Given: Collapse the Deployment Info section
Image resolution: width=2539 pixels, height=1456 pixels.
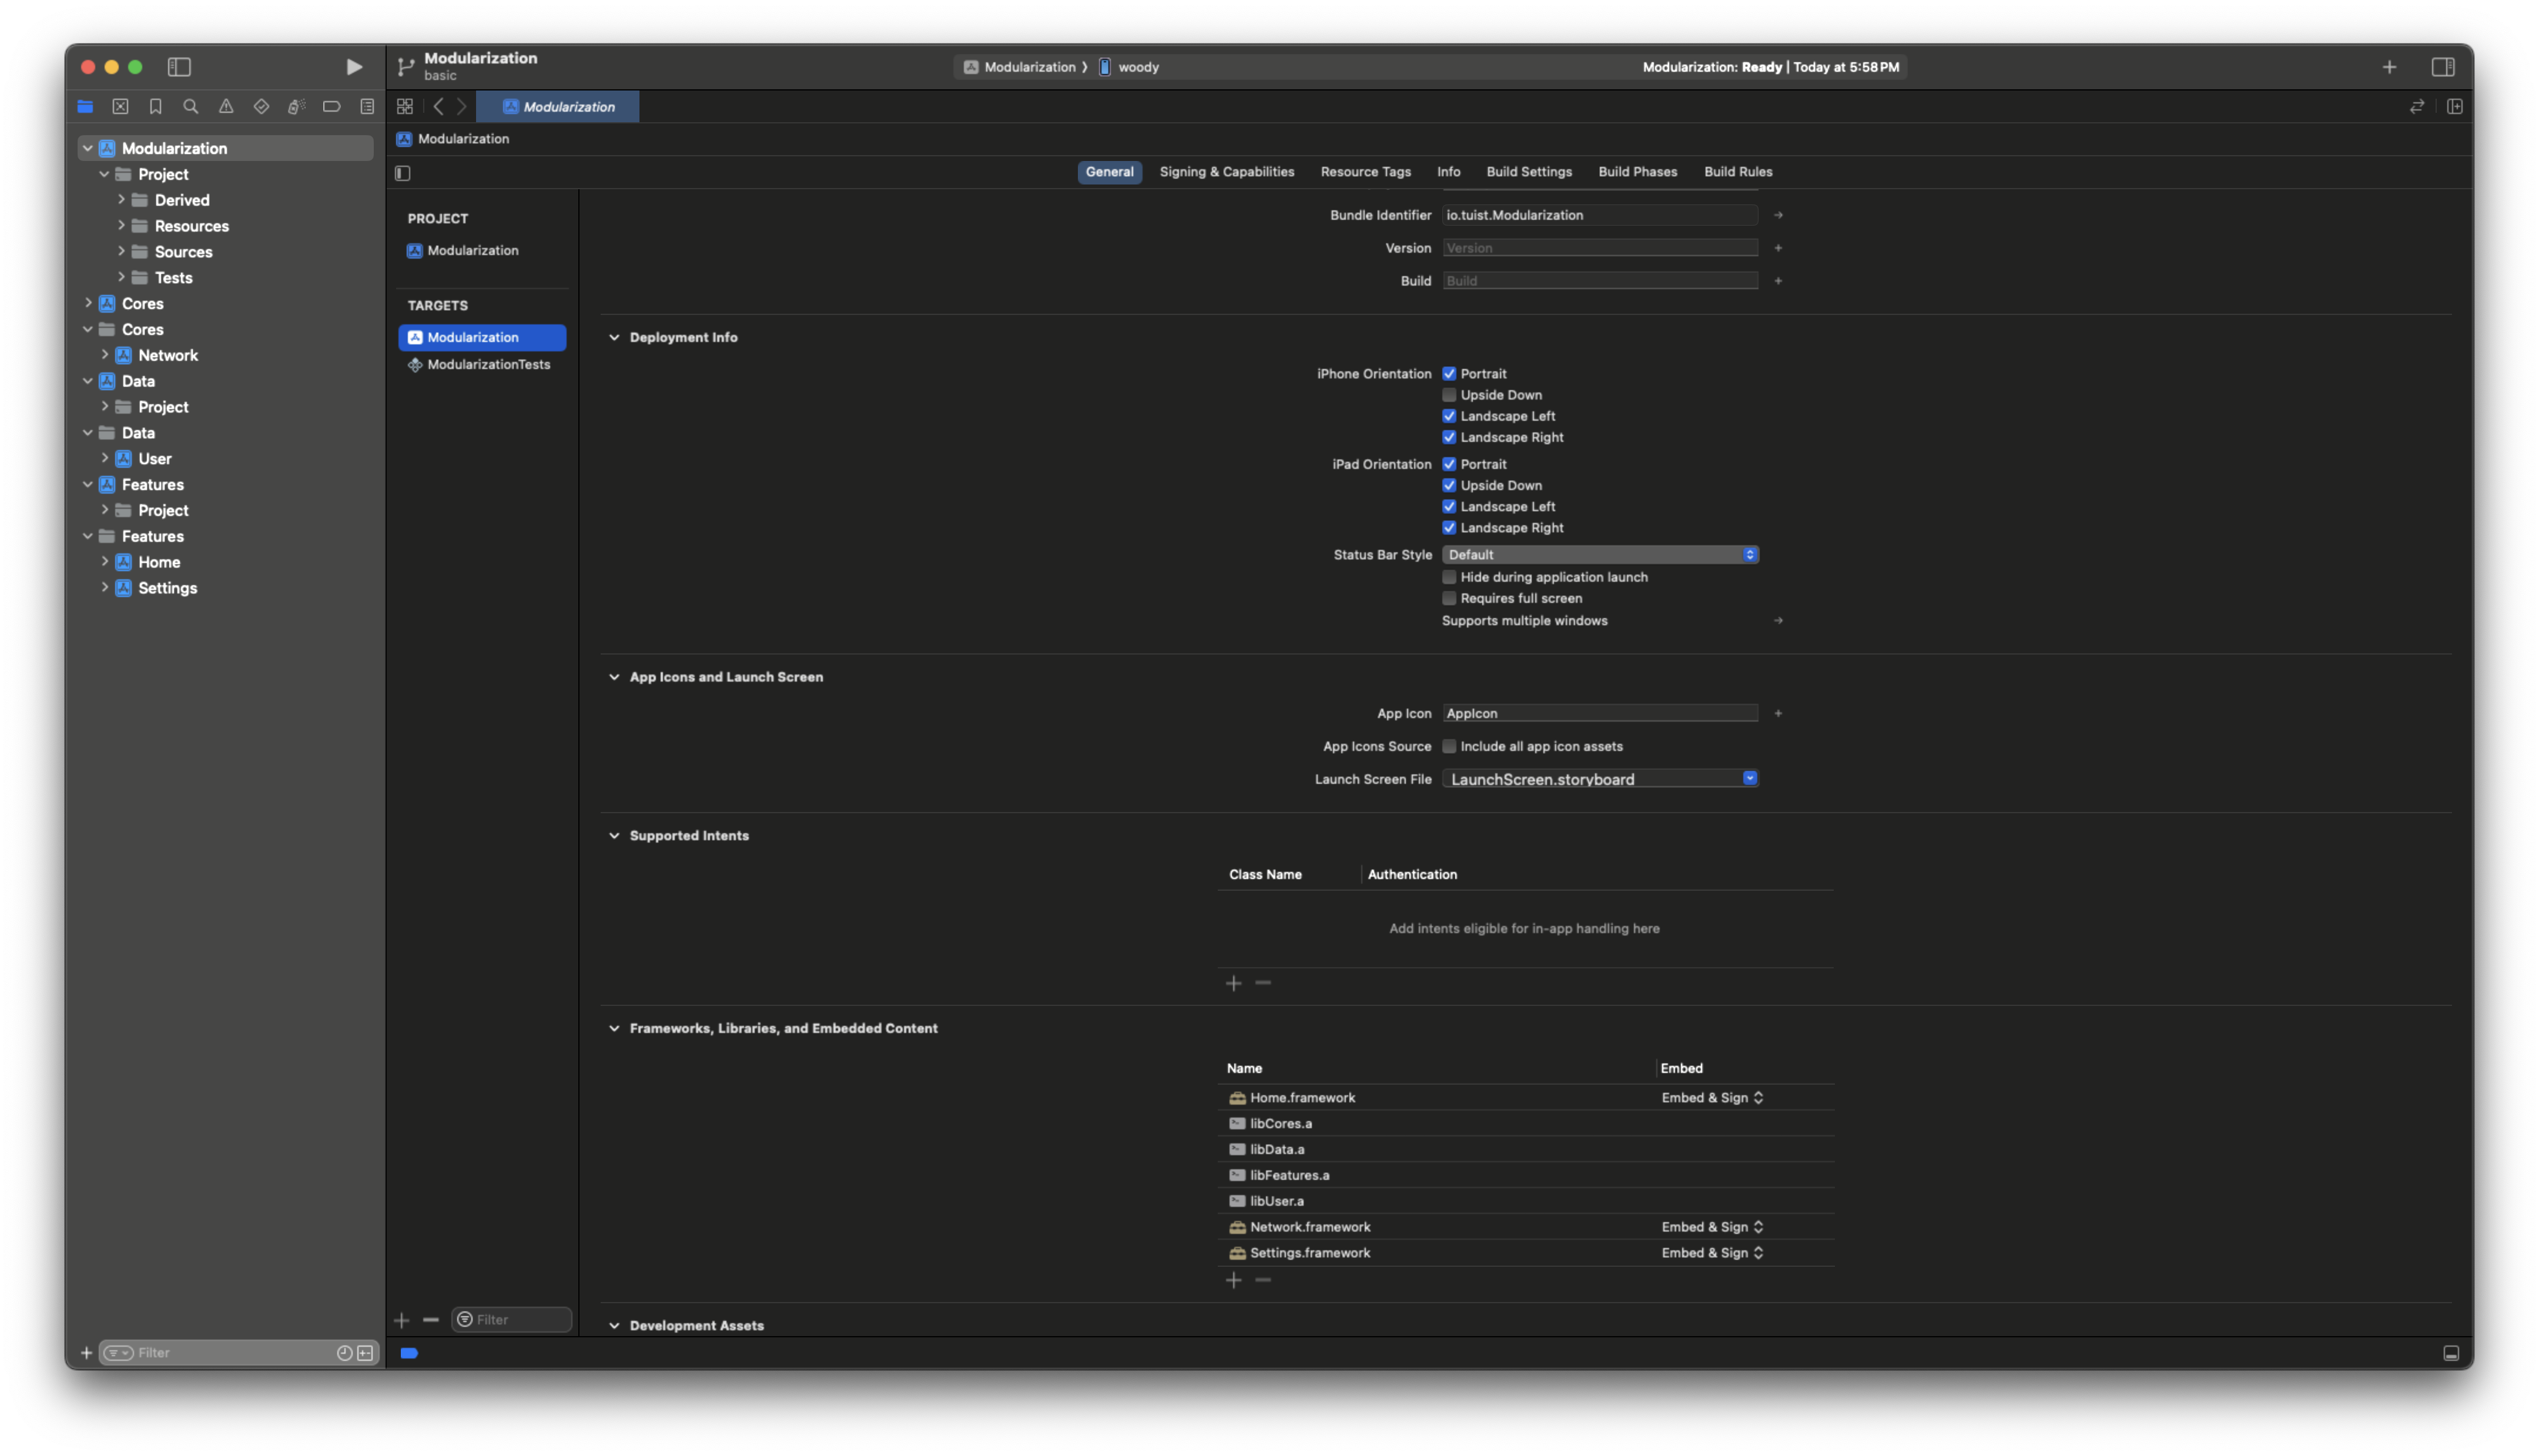Looking at the screenshot, I should [x=614, y=337].
